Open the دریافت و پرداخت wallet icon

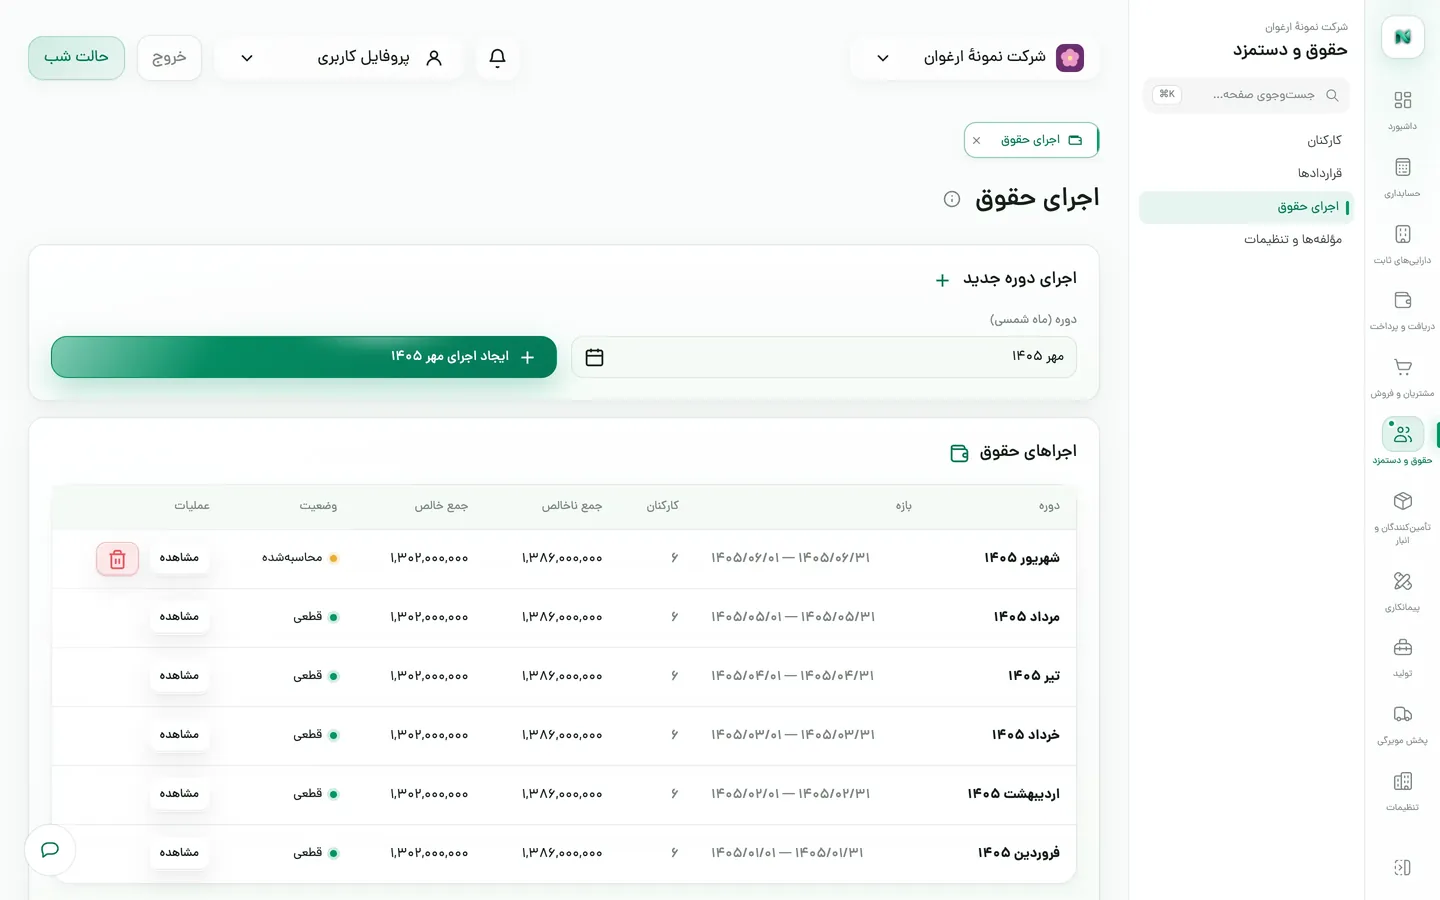point(1402,300)
